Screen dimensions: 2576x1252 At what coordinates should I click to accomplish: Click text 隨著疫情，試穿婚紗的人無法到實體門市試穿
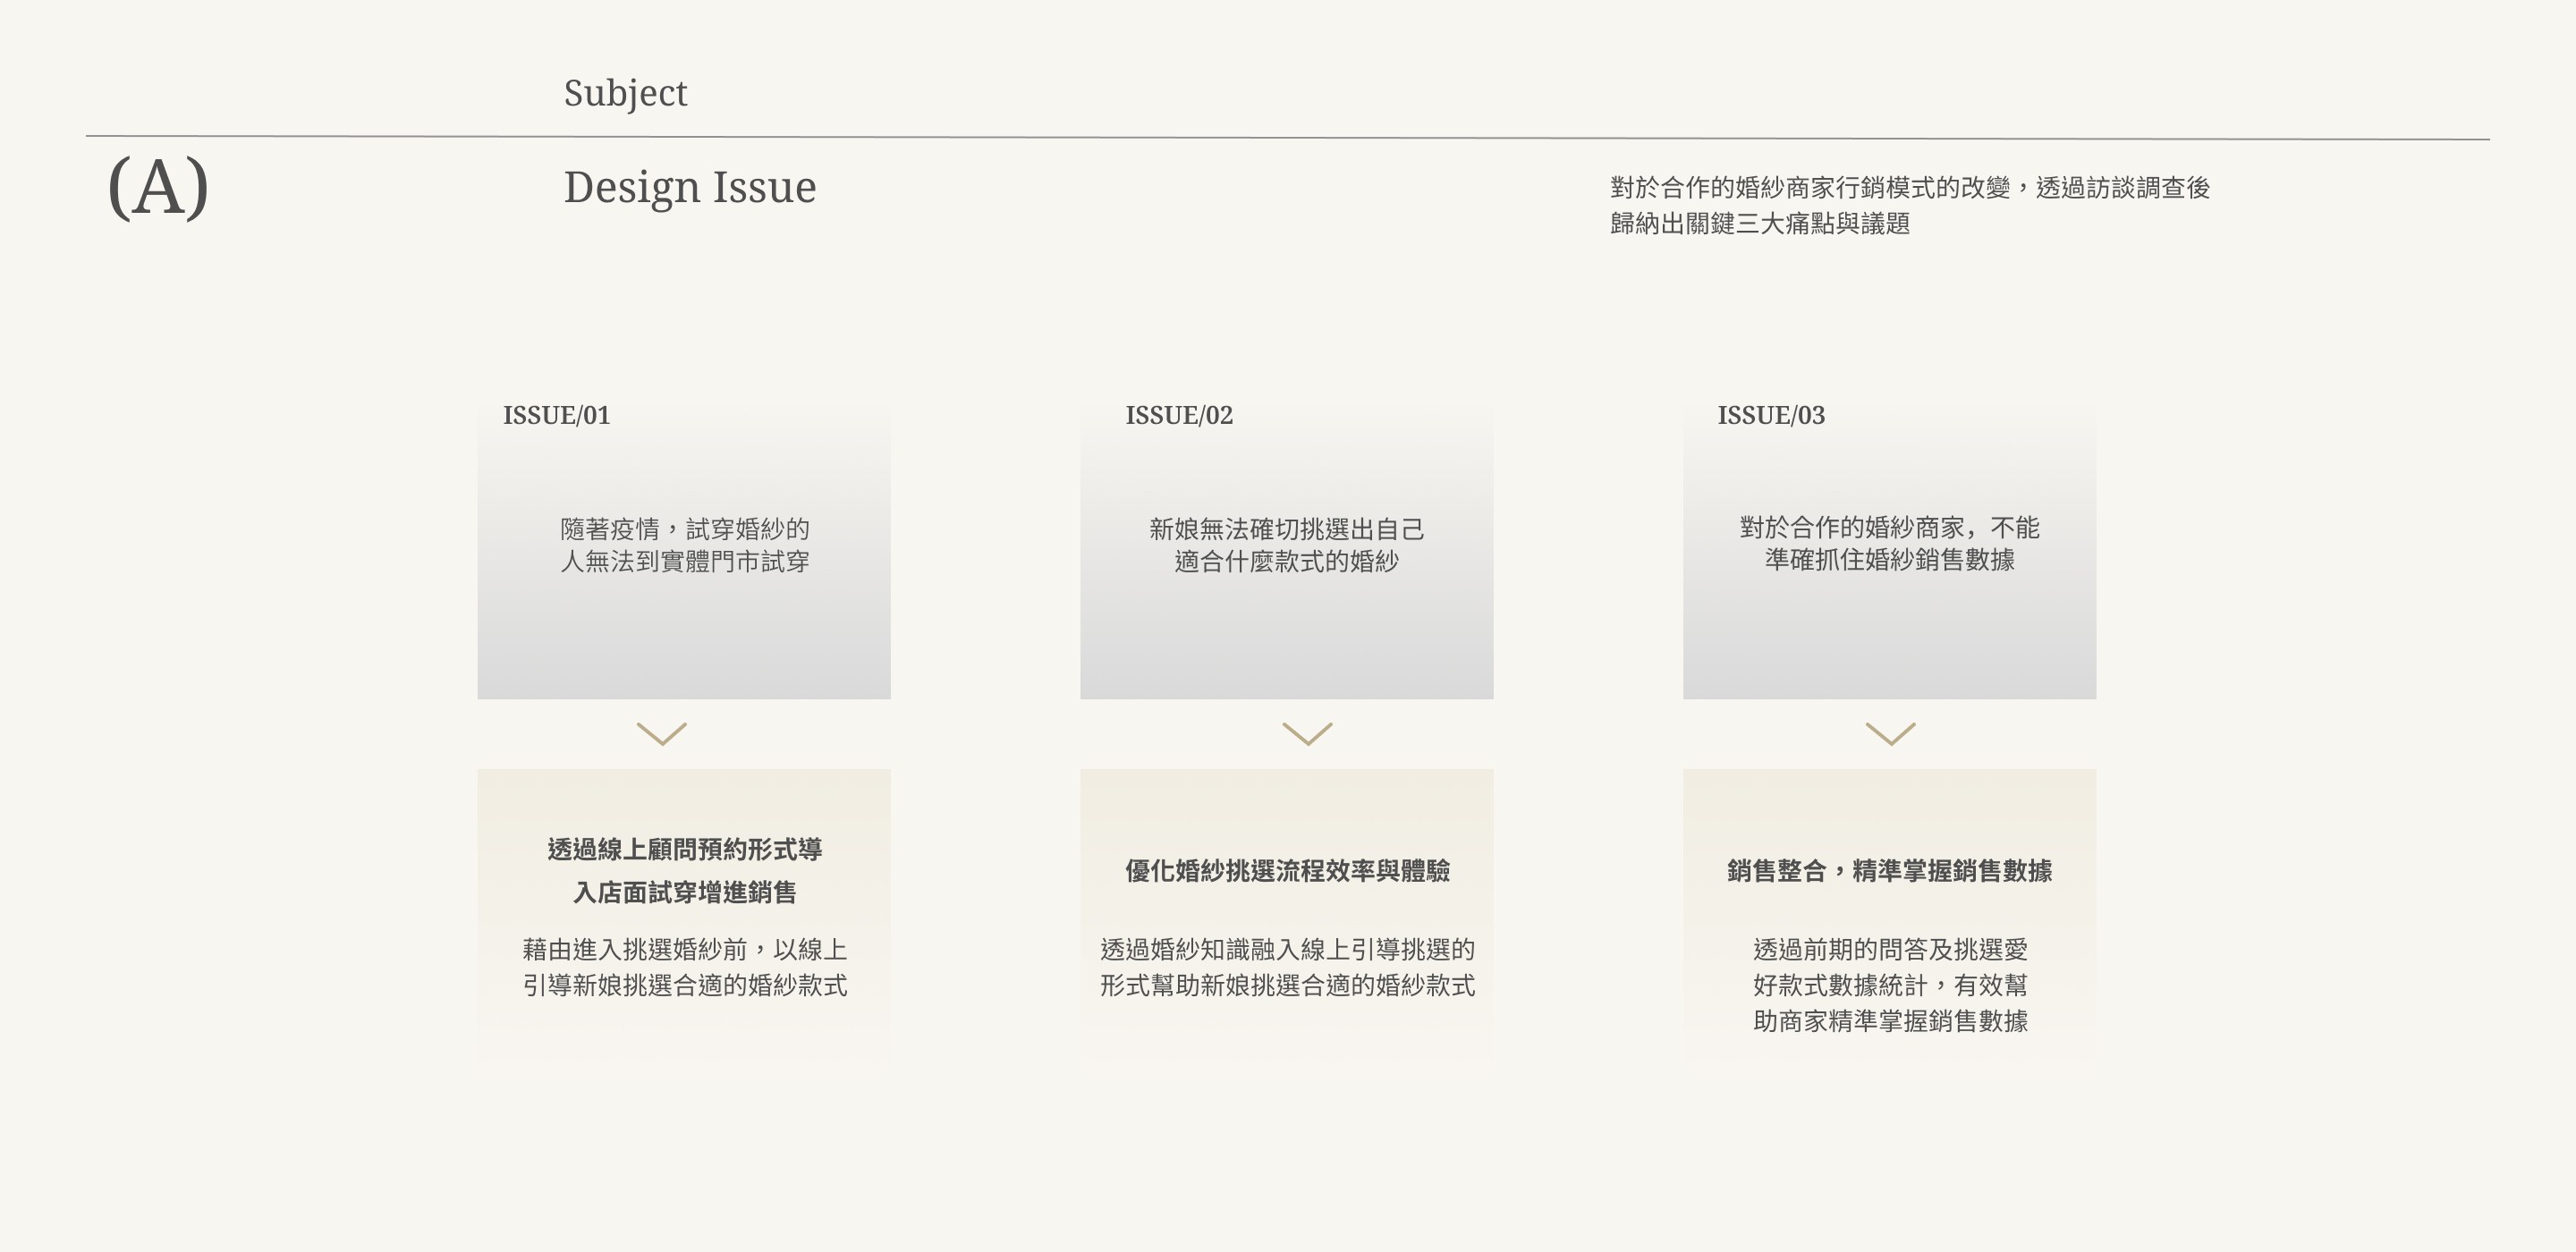pos(684,545)
